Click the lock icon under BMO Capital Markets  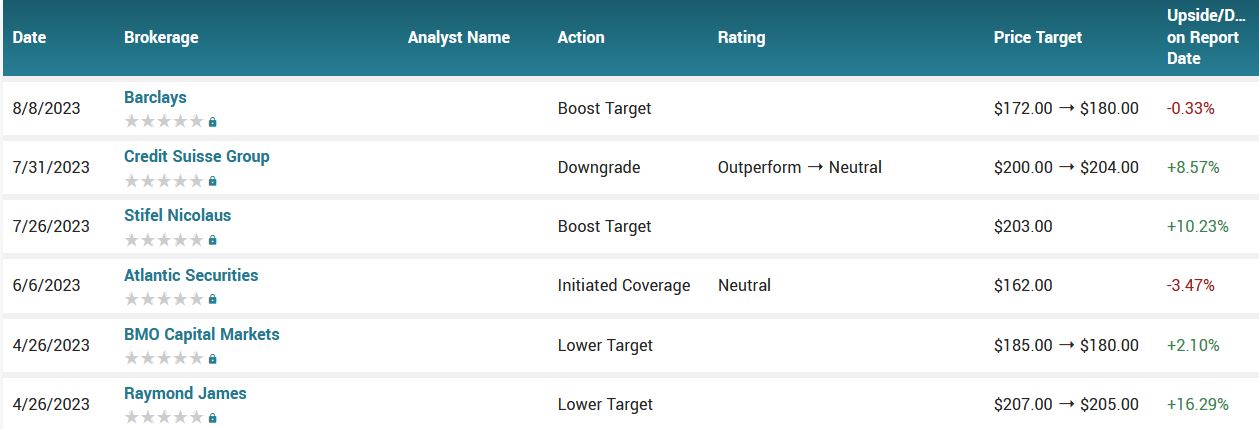pos(213,359)
